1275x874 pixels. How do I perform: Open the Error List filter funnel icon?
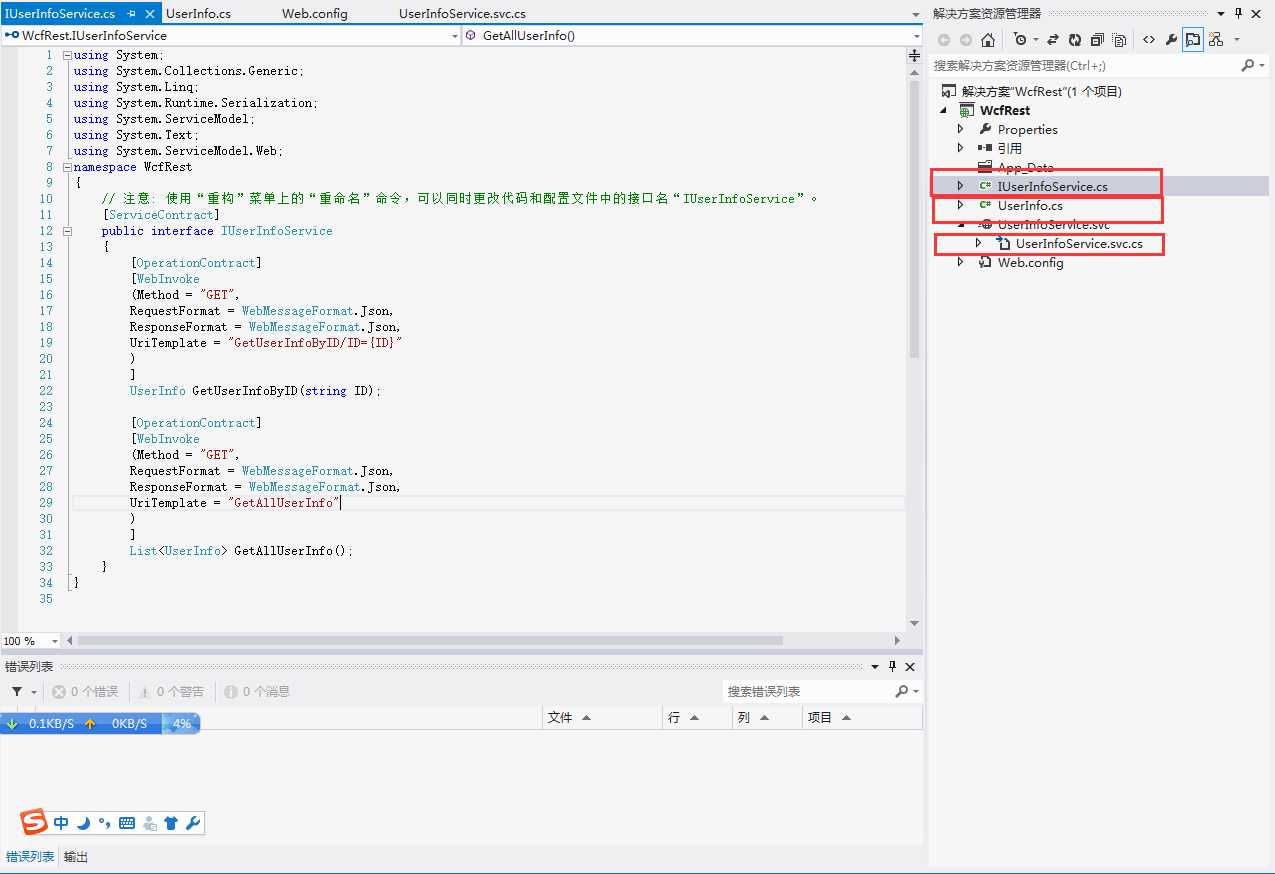point(17,692)
